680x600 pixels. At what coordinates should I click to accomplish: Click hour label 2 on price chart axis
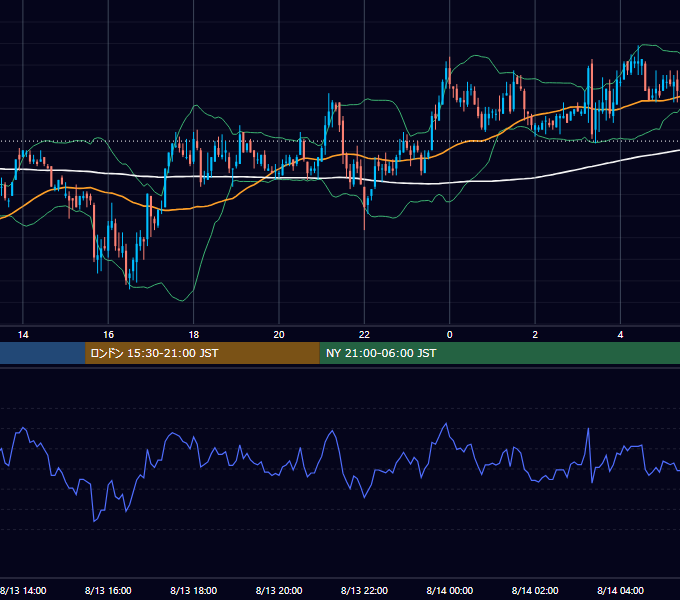(535, 335)
